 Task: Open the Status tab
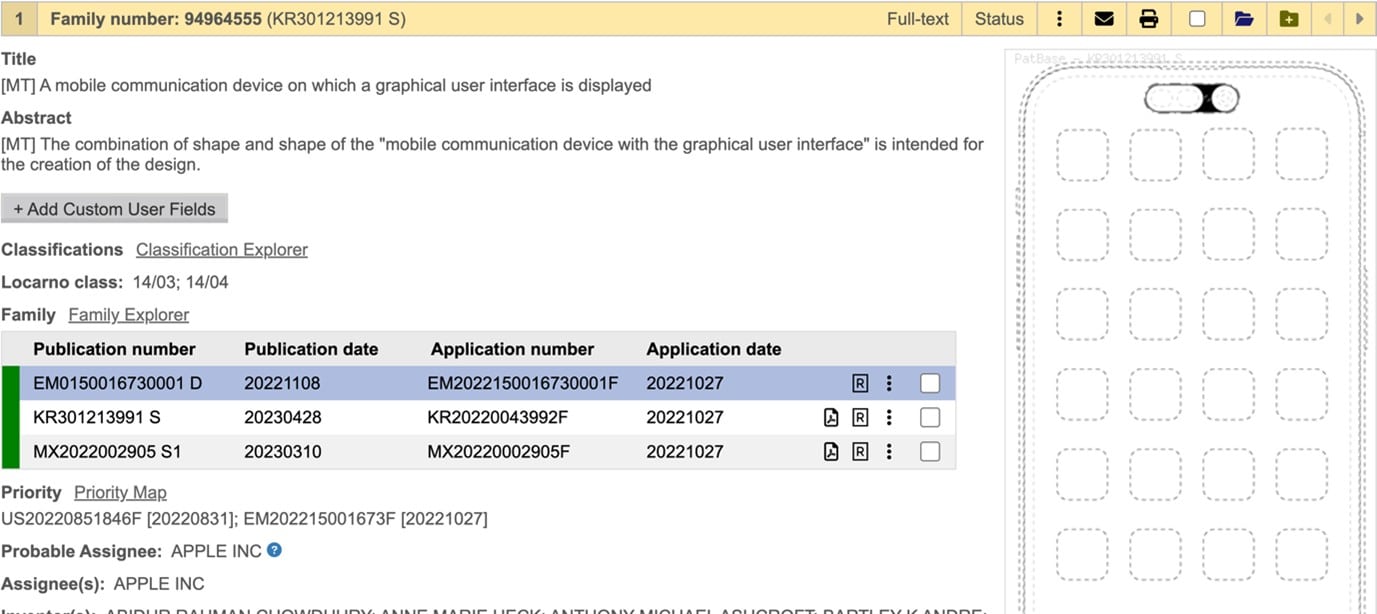(999, 19)
